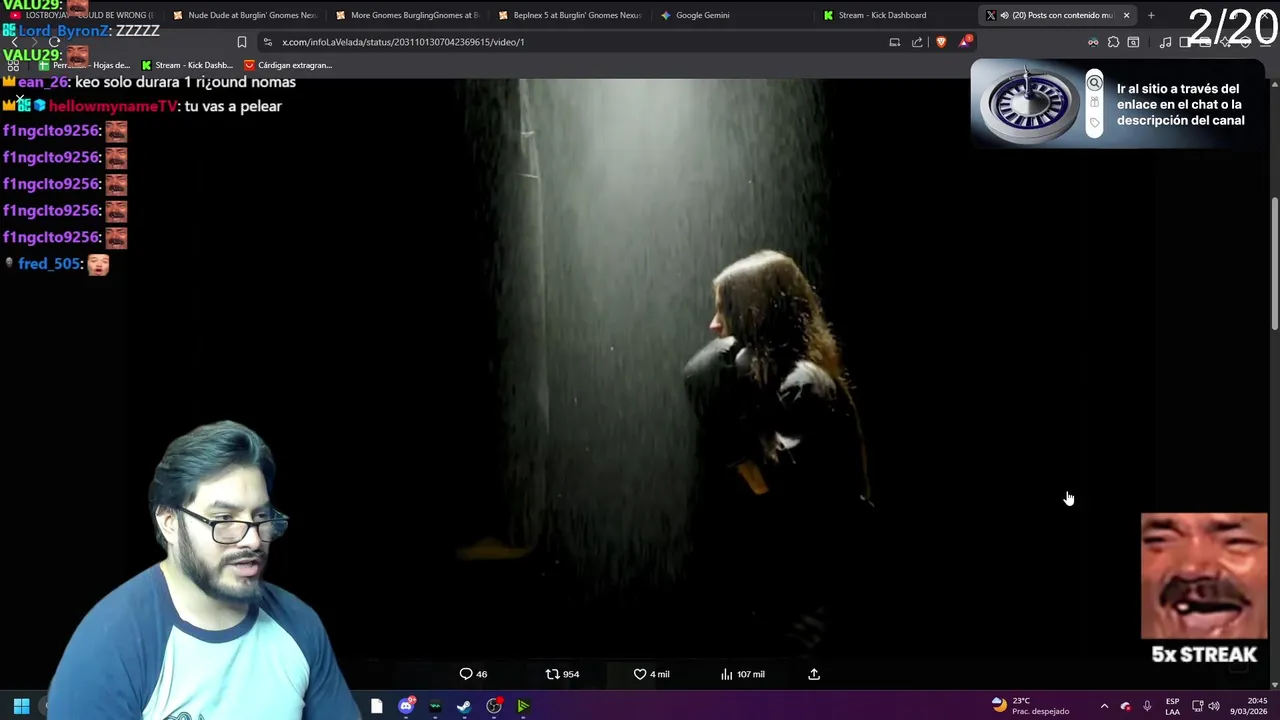Switch ESP LAA keyboard language
1280x720 pixels.
[x=1172, y=706]
